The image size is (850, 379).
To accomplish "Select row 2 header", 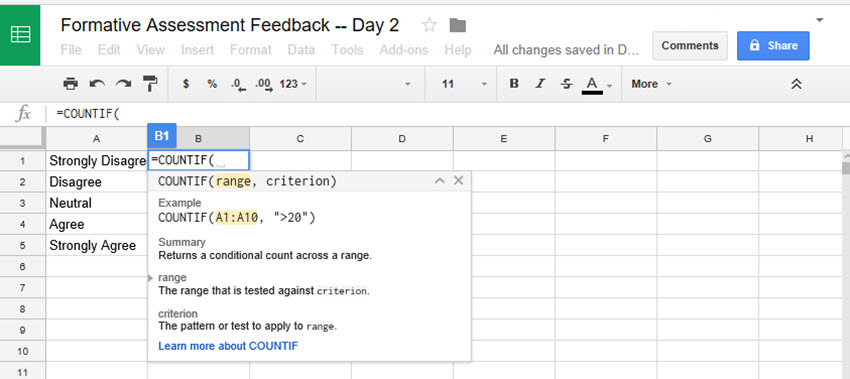I will pyautogui.click(x=22, y=182).
